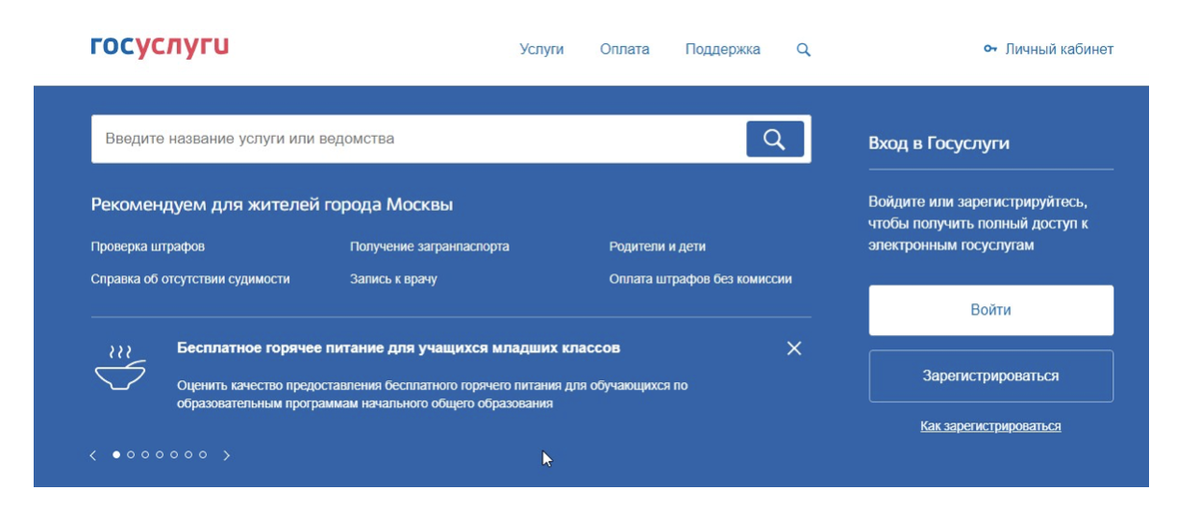Open Как зарегистрироваться link
Image resolution: width=1200 pixels, height=518 pixels.
pyautogui.click(x=991, y=426)
